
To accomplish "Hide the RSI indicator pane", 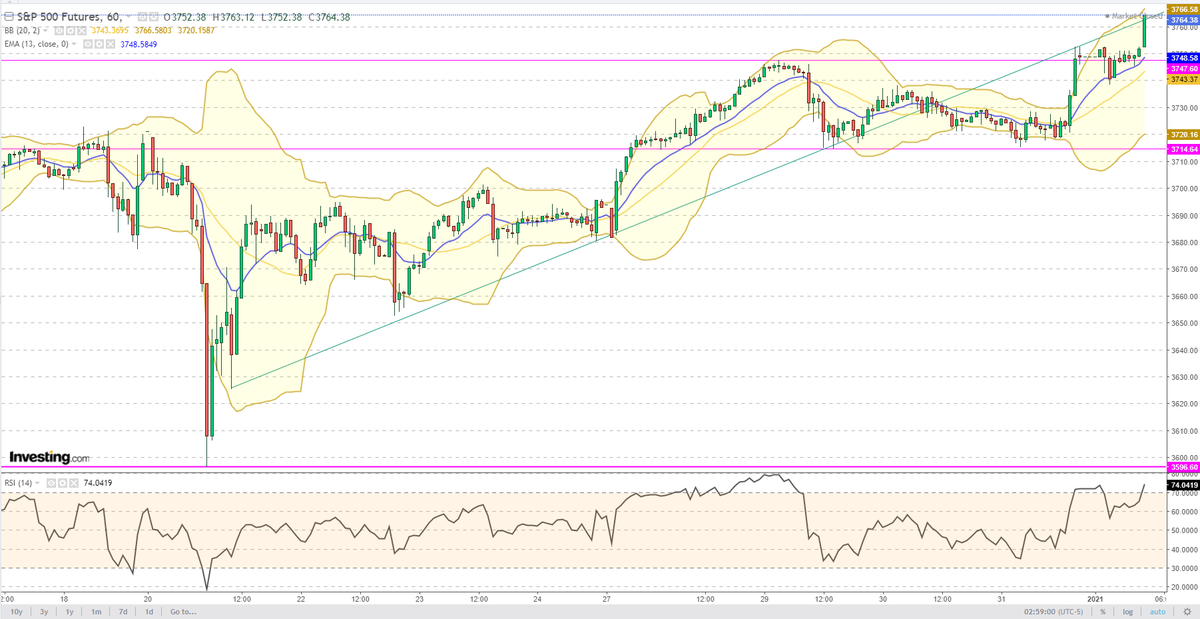I will (50, 482).
